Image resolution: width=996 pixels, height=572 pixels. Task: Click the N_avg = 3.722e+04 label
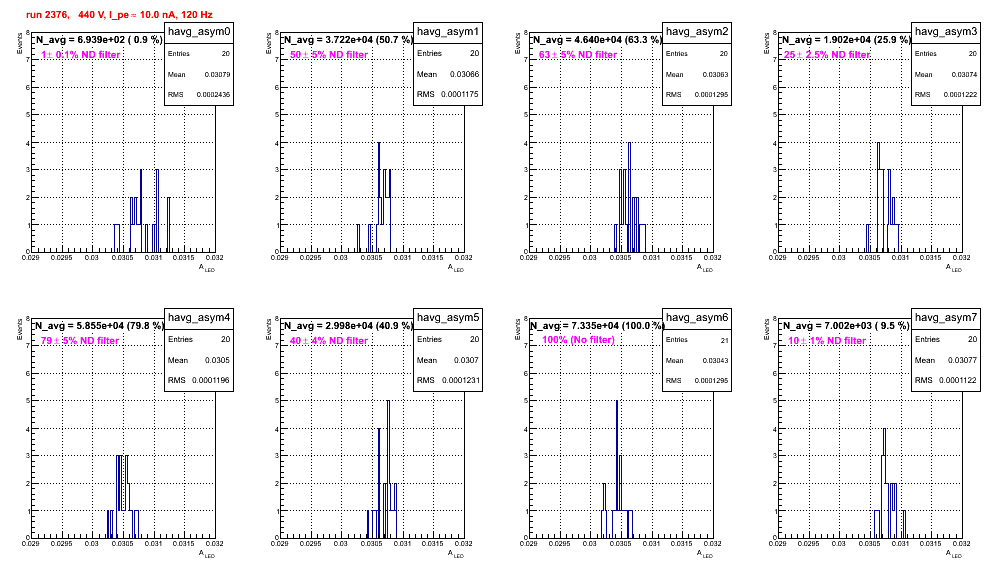[x=347, y=39]
